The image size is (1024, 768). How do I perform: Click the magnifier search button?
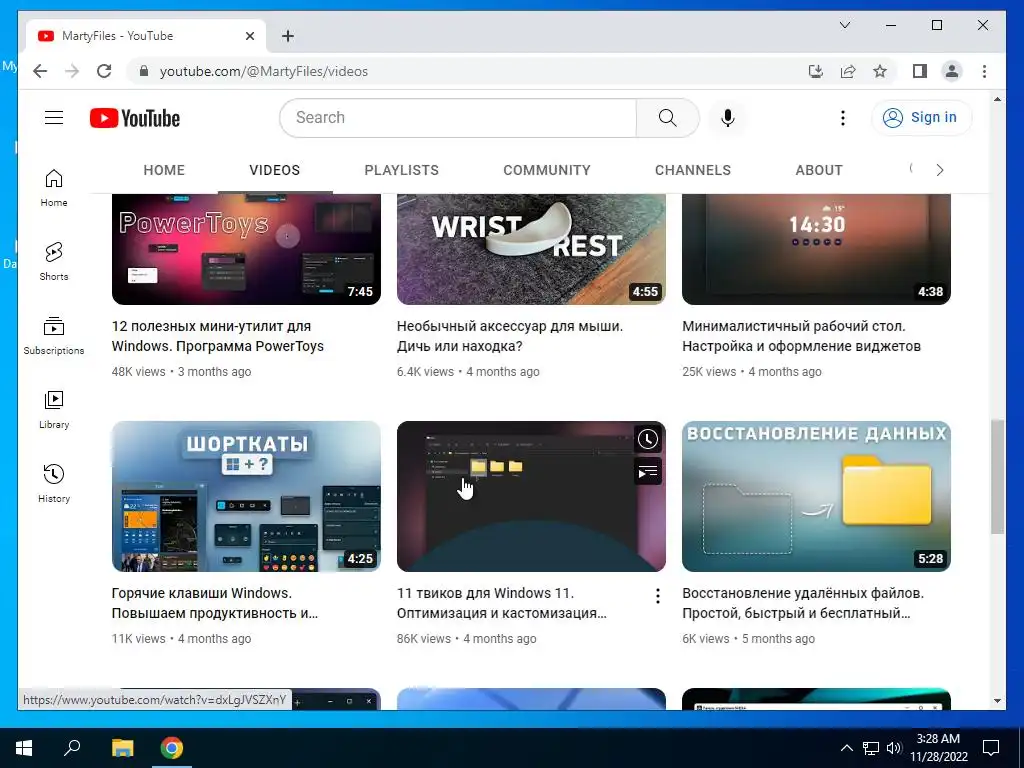coord(667,118)
